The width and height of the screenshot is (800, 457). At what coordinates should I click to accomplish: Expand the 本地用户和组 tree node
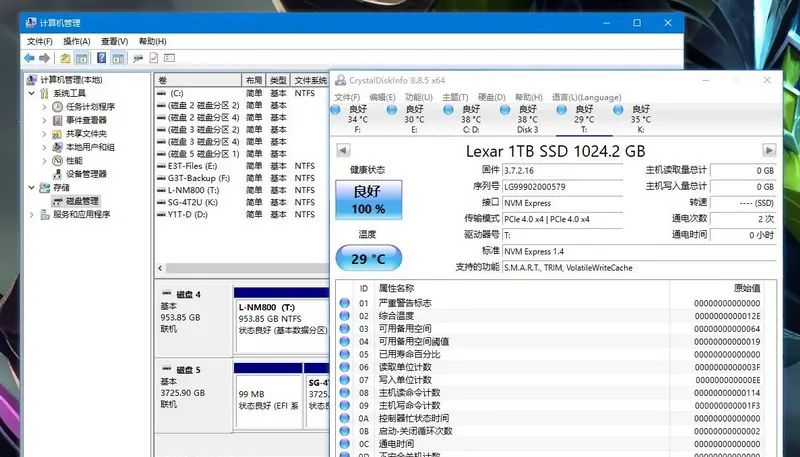(44, 147)
